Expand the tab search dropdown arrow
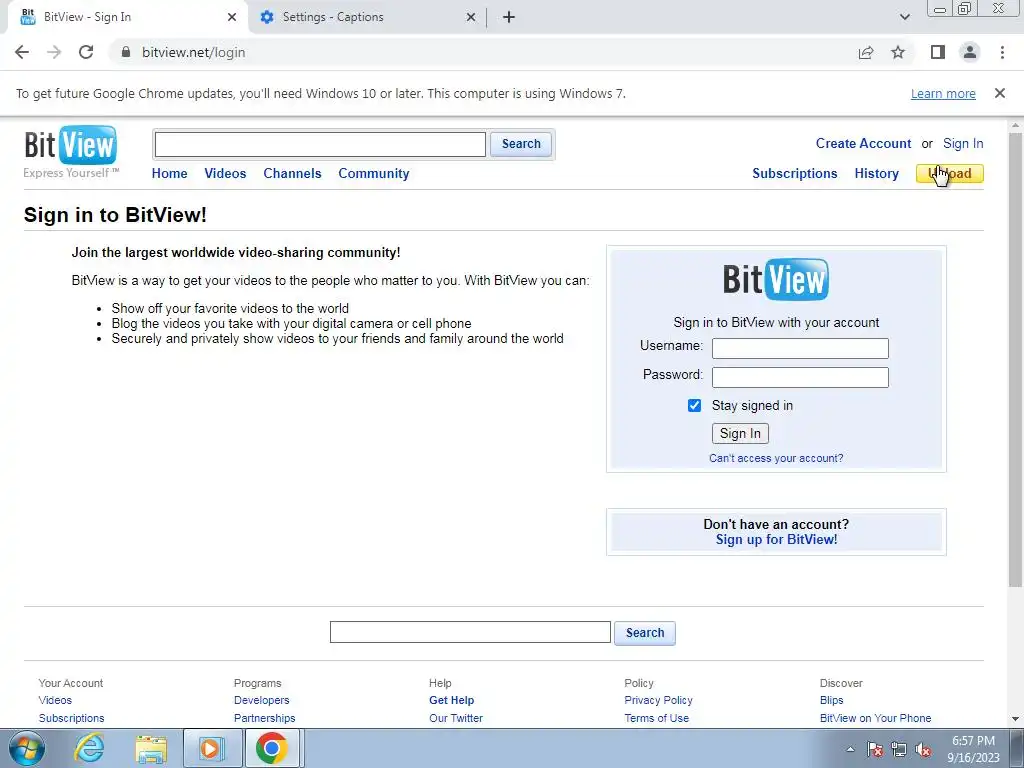The image size is (1024, 768). (904, 17)
